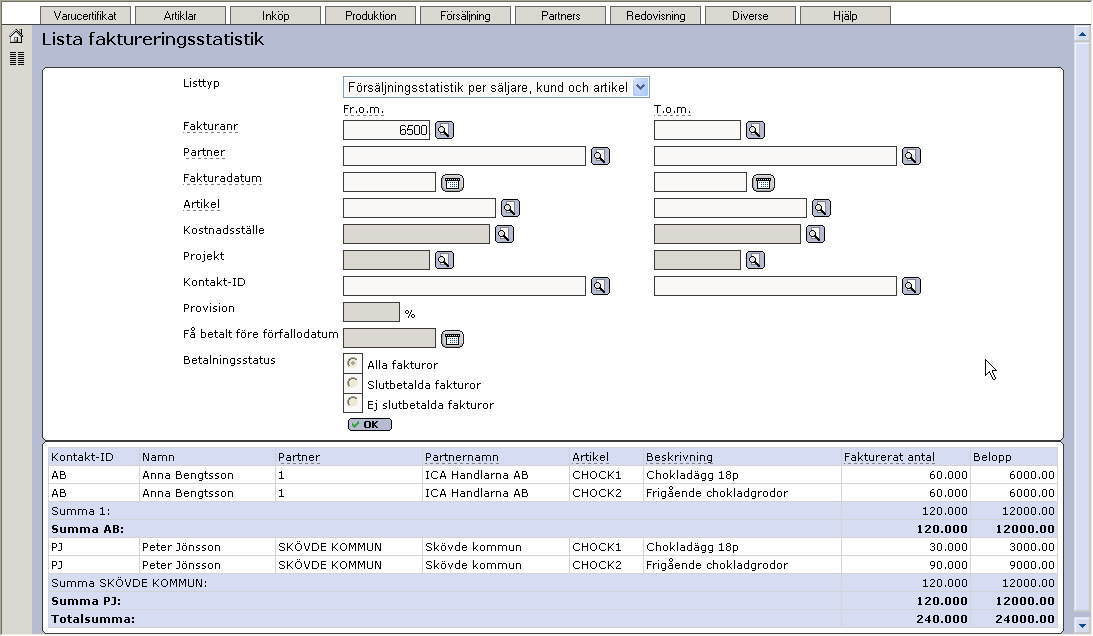Search Kostnadsställe from value
Screen dimensions: 1093x636
pos(504,234)
